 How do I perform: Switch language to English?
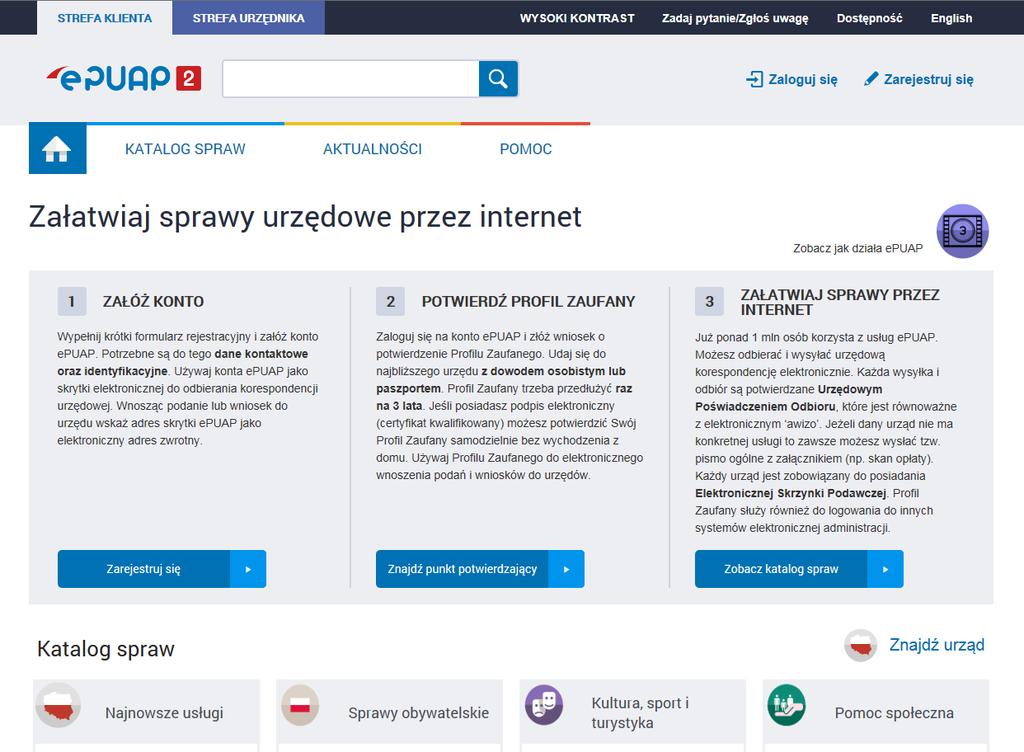(952, 18)
